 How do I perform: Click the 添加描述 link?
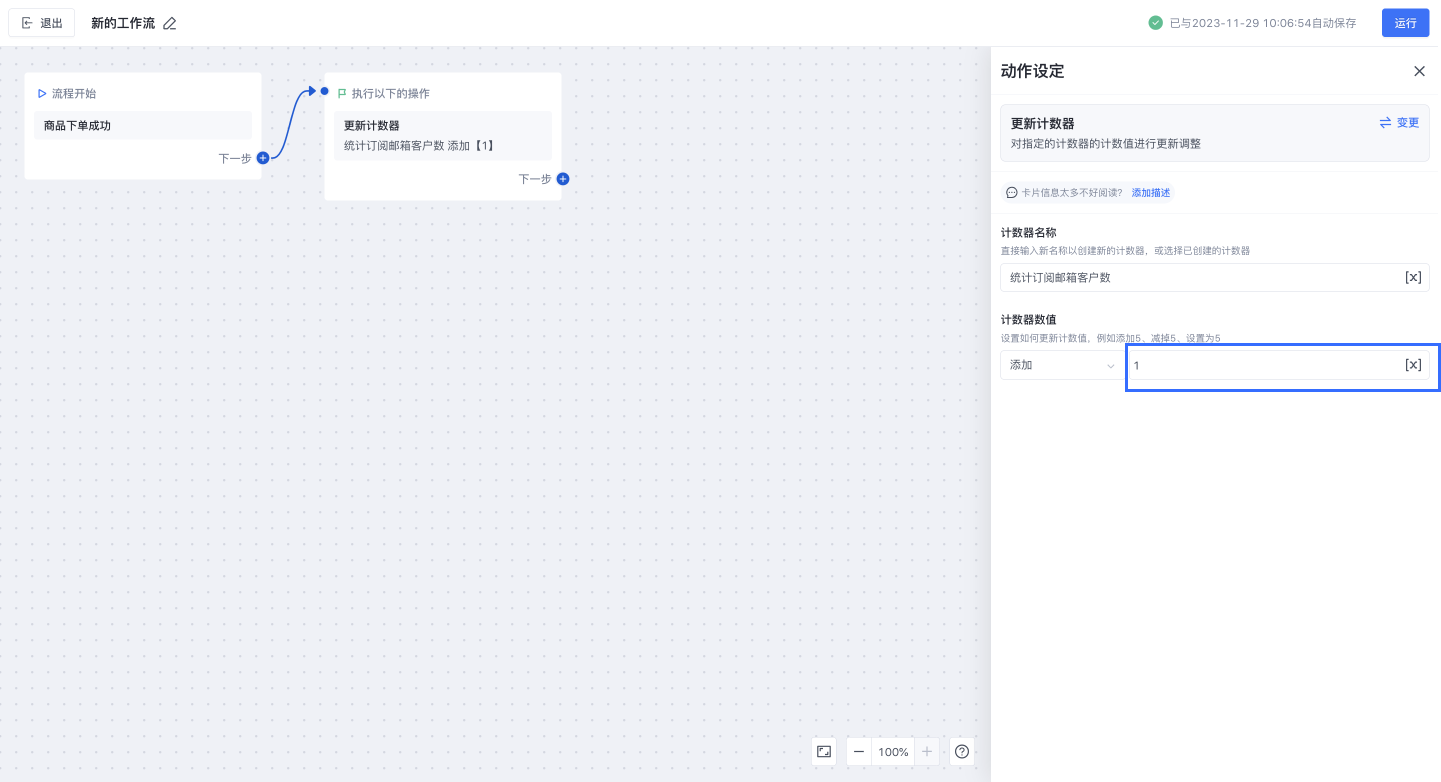coord(1151,192)
